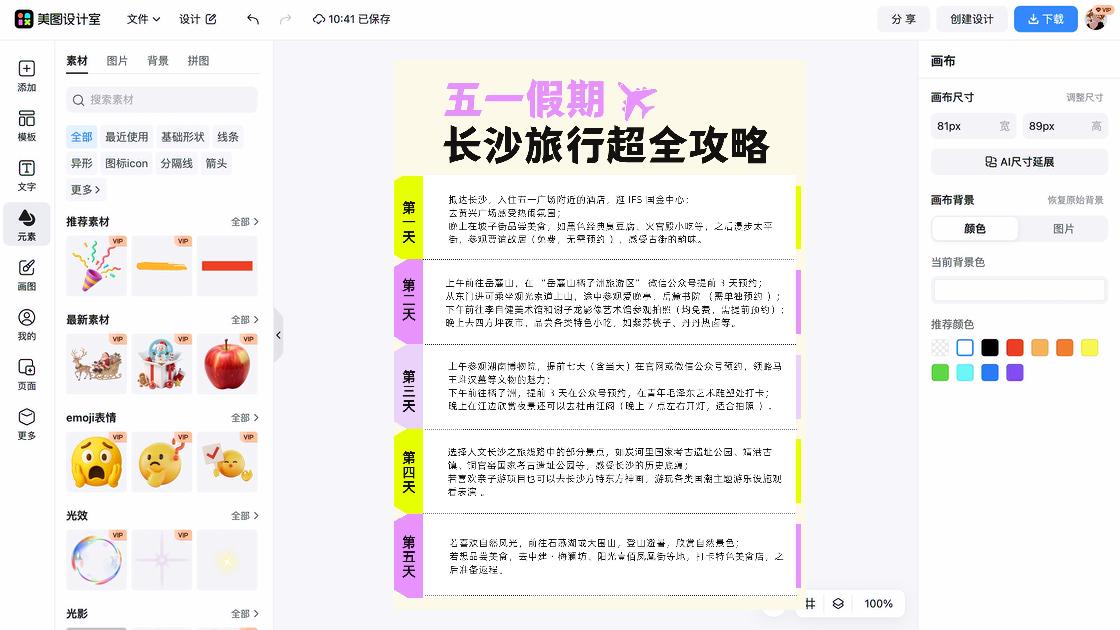Select the 图片 canvas background option
Screen dimensions: 1120x630
click(x=1063, y=229)
